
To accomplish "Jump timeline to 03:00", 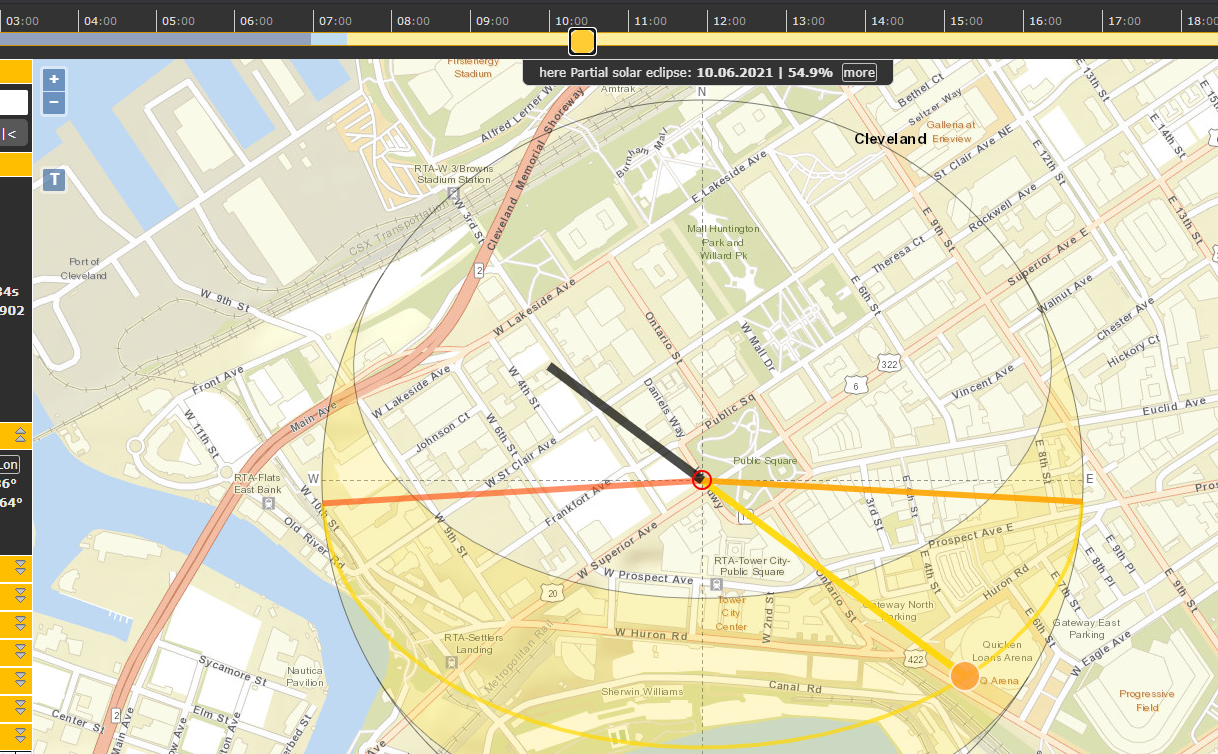I will 21,20.
